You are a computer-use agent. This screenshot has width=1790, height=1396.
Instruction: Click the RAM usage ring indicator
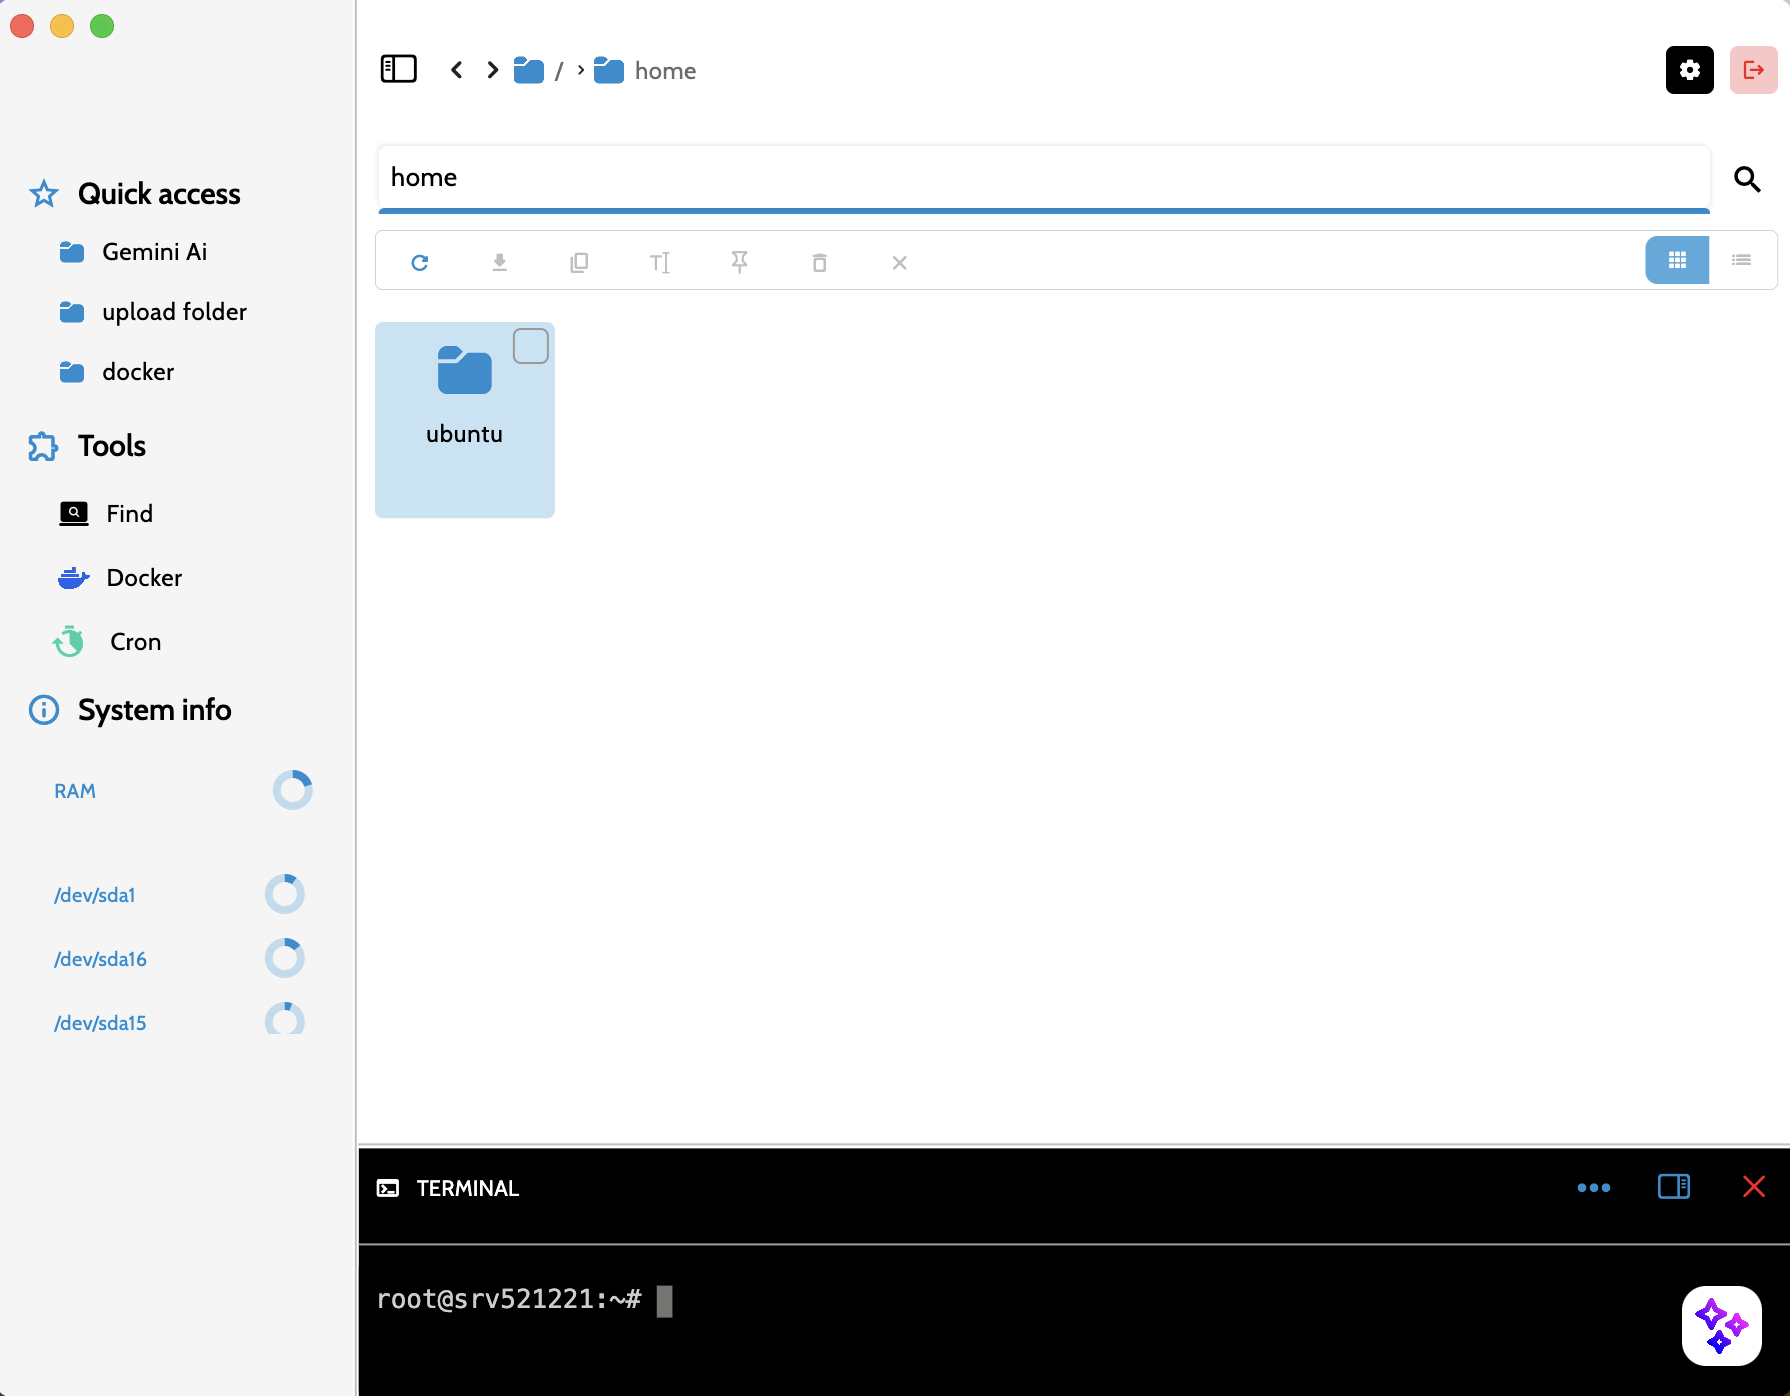coord(292,790)
